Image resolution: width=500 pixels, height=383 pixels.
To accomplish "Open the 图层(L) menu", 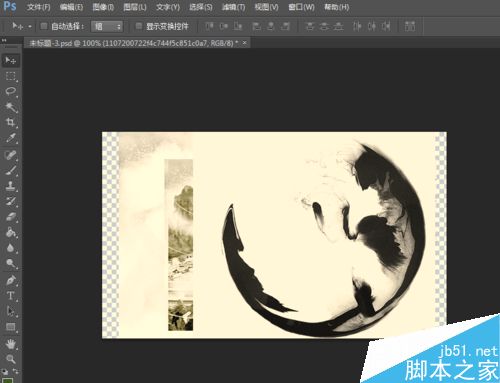I will coord(135,7).
